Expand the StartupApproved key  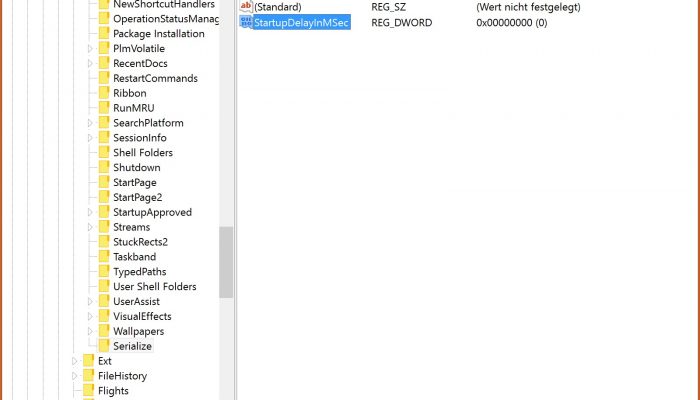click(x=90, y=212)
